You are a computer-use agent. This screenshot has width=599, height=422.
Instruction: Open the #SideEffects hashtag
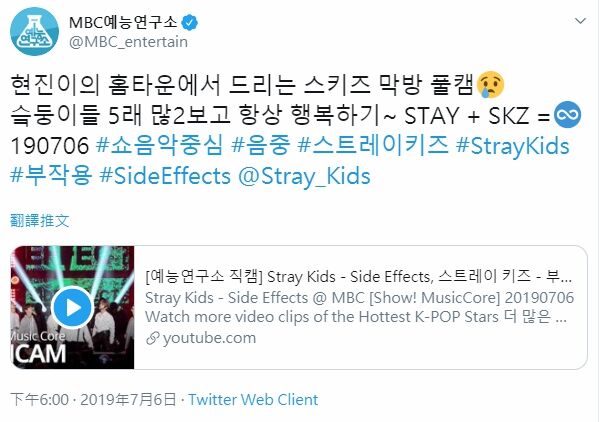coord(165,176)
